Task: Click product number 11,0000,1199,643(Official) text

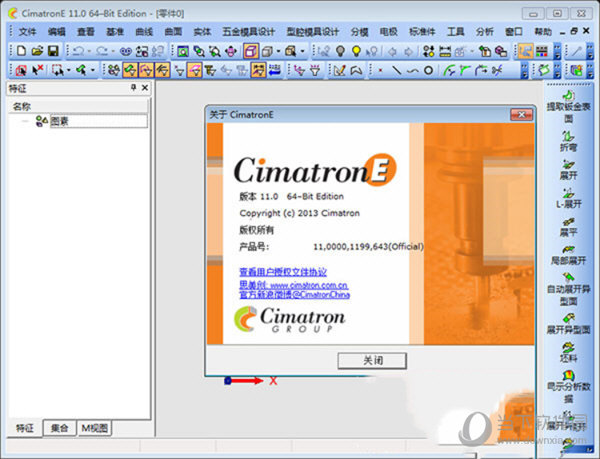Action: point(368,247)
